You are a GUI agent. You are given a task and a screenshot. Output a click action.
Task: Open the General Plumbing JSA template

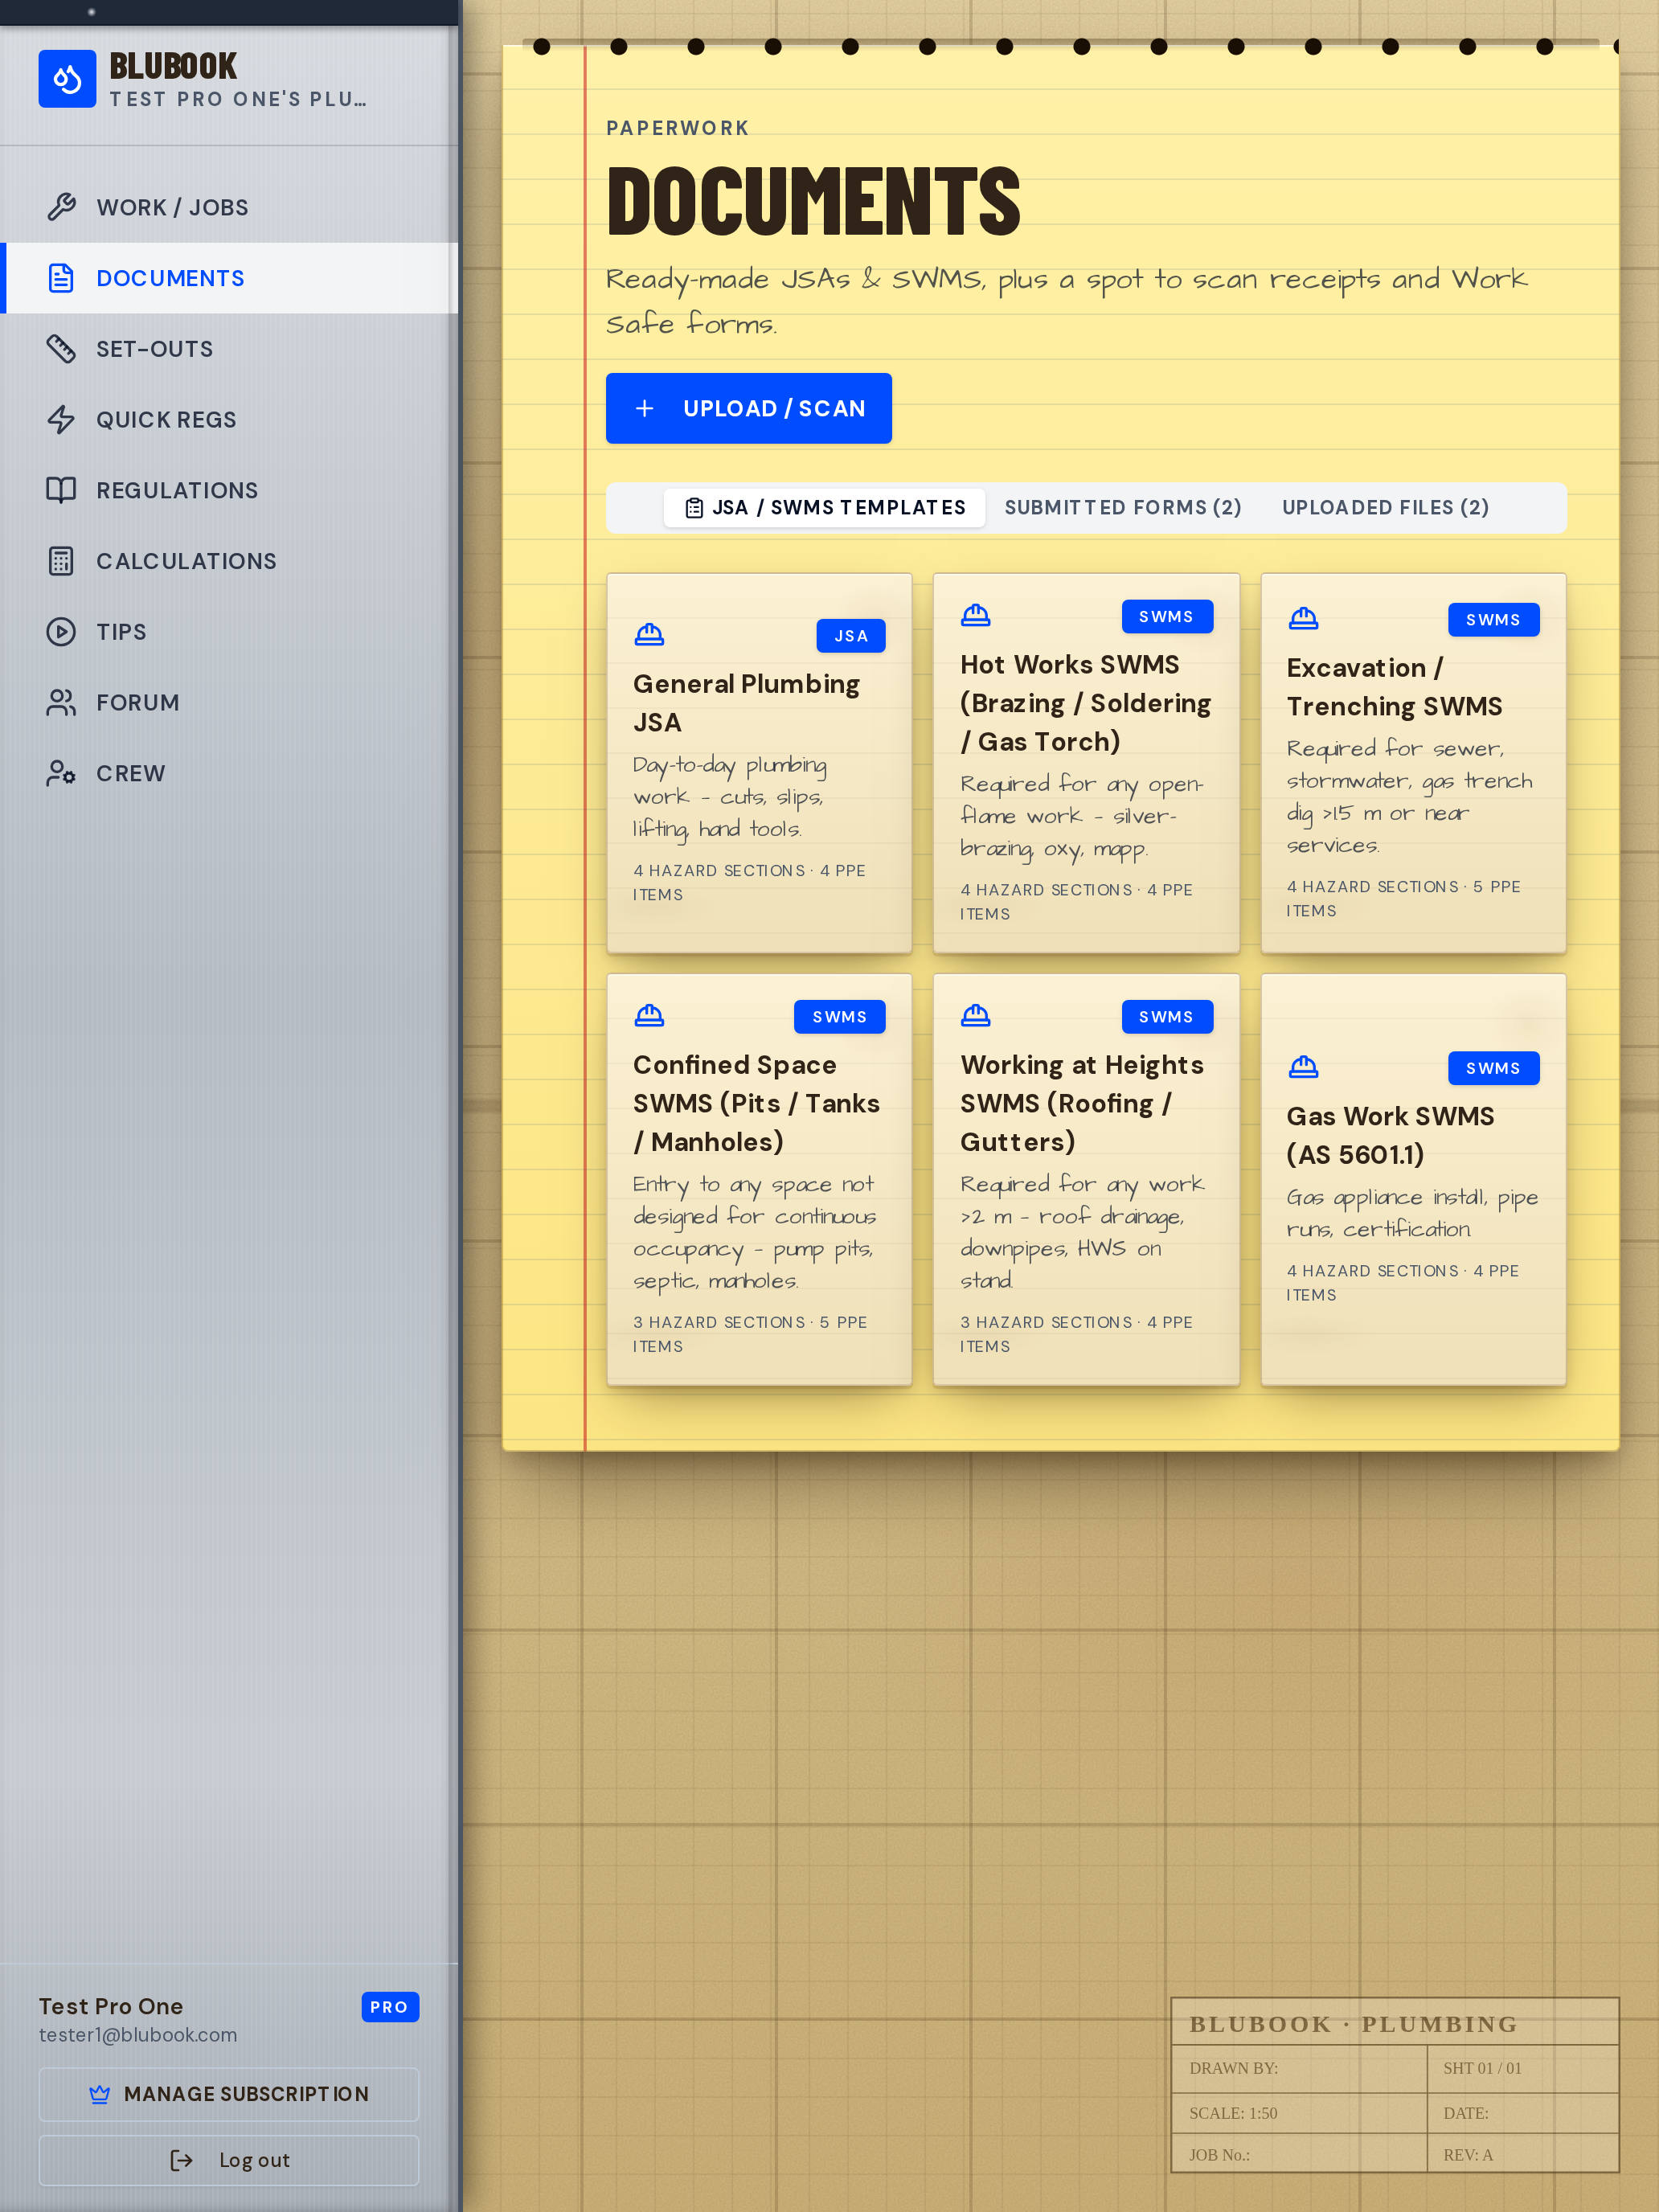759,762
